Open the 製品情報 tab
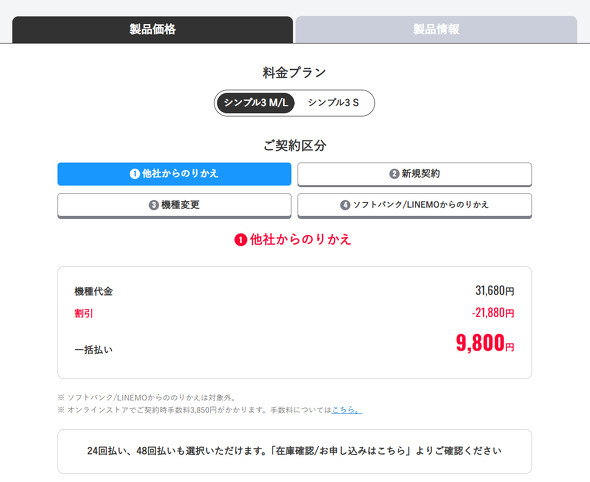 (x=436, y=29)
